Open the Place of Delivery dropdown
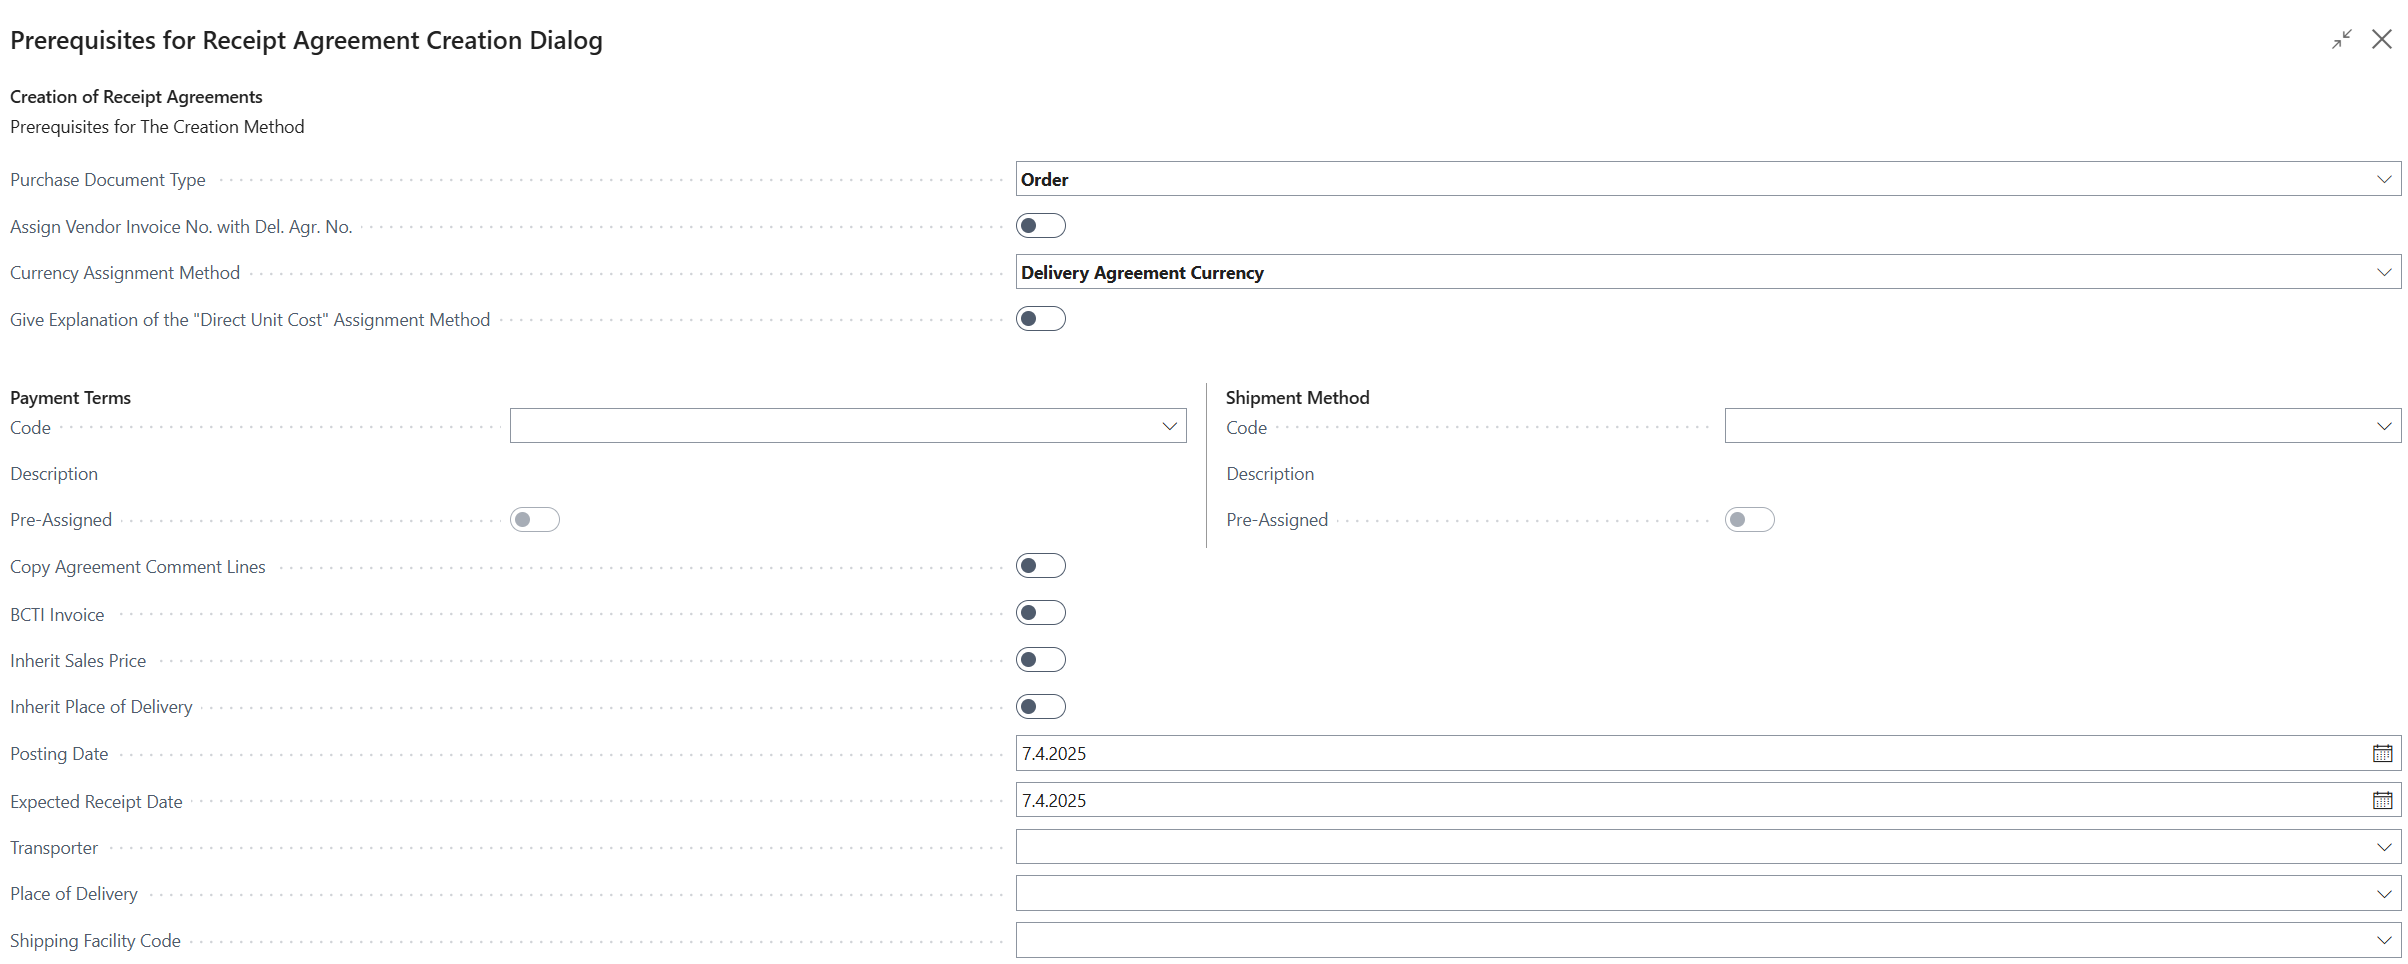Viewport: 2408px width, 964px height. point(2384,893)
